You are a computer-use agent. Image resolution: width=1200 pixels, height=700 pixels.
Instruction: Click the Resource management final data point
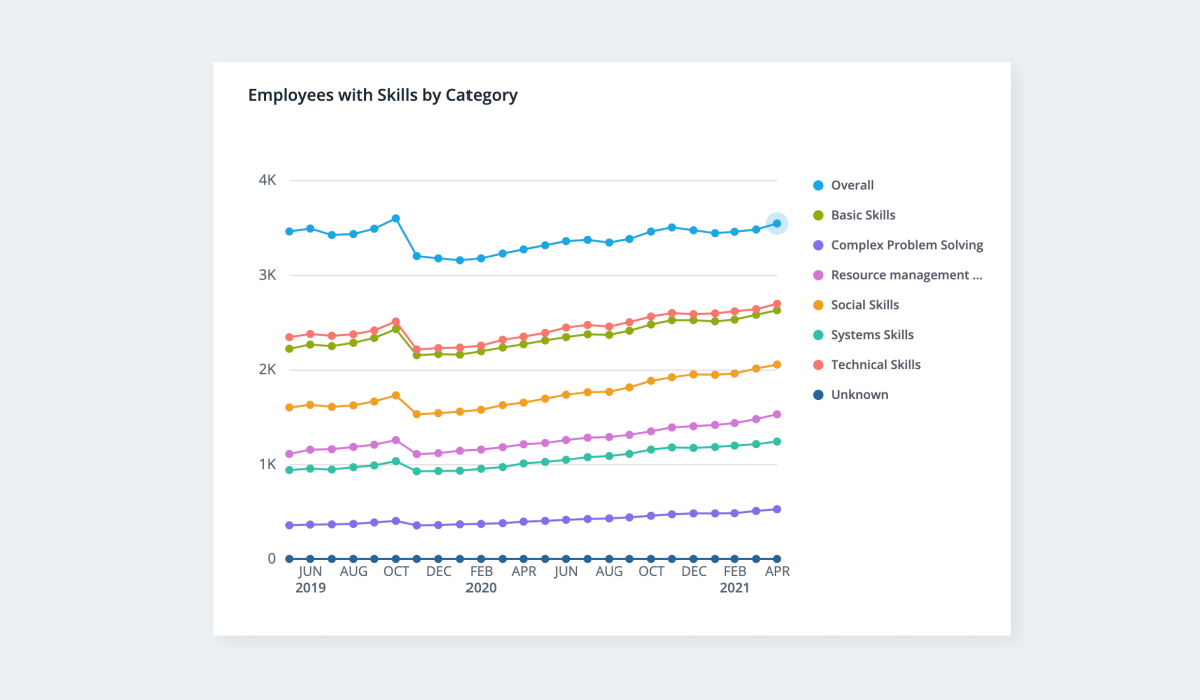point(777,414)
